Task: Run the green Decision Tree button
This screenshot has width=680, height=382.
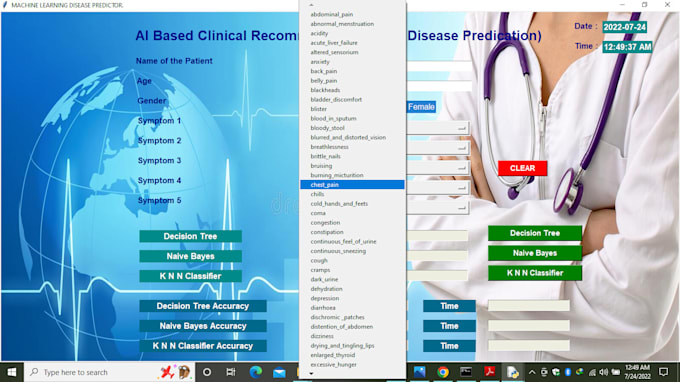Action: tap(535, 233)
